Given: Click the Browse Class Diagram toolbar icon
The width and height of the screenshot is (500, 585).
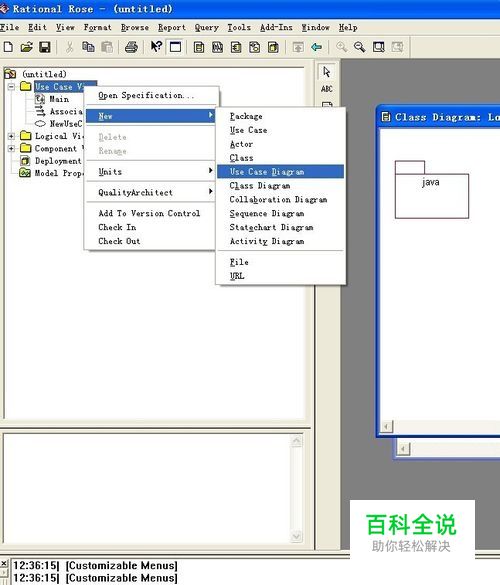Looking at the screenshot, I should click(199, 47).
